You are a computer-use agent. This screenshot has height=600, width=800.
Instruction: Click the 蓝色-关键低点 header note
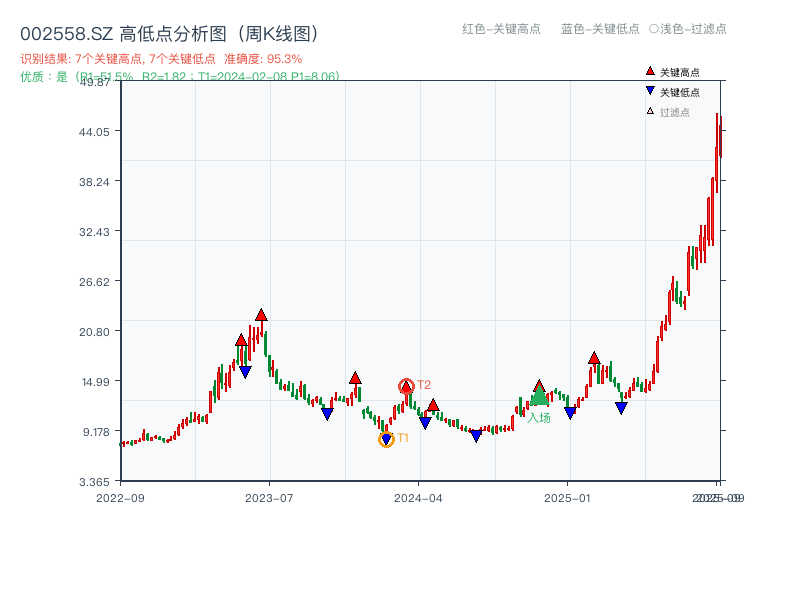click(600, 29)
